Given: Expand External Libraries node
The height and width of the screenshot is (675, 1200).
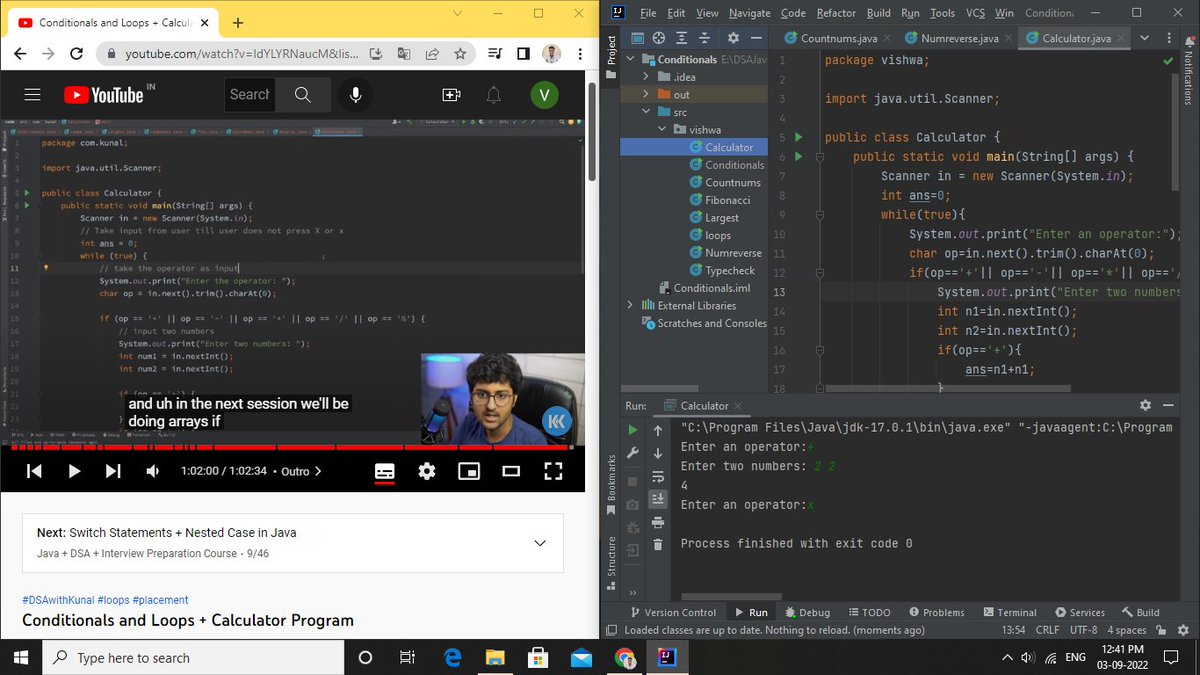Looking at the screenshot, I should [x=630, y=305].
